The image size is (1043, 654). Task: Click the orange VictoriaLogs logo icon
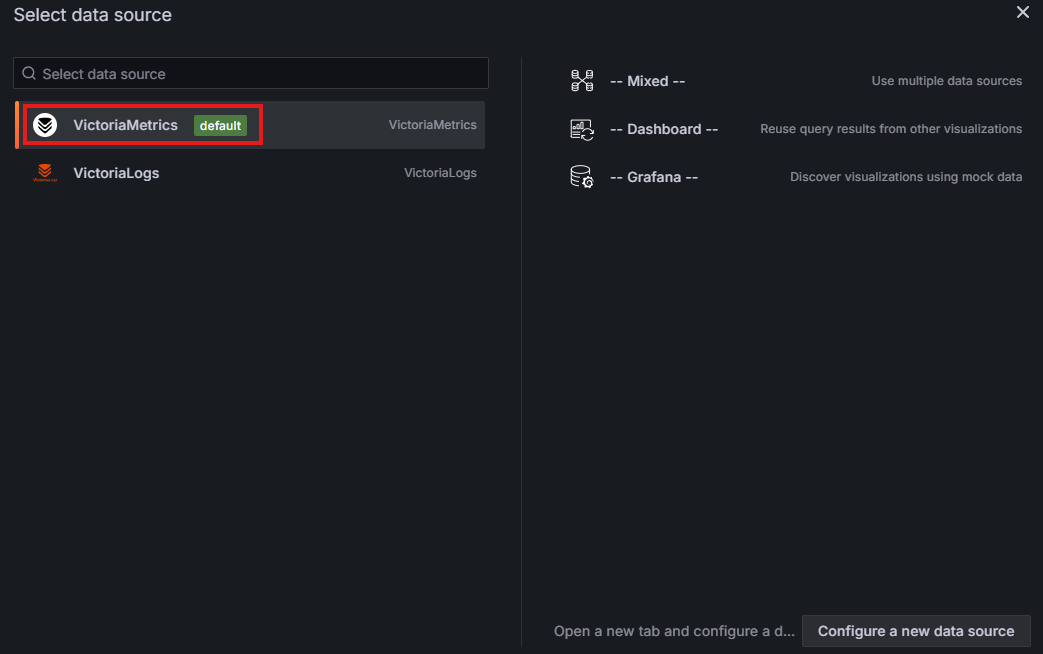pos(45,173)
